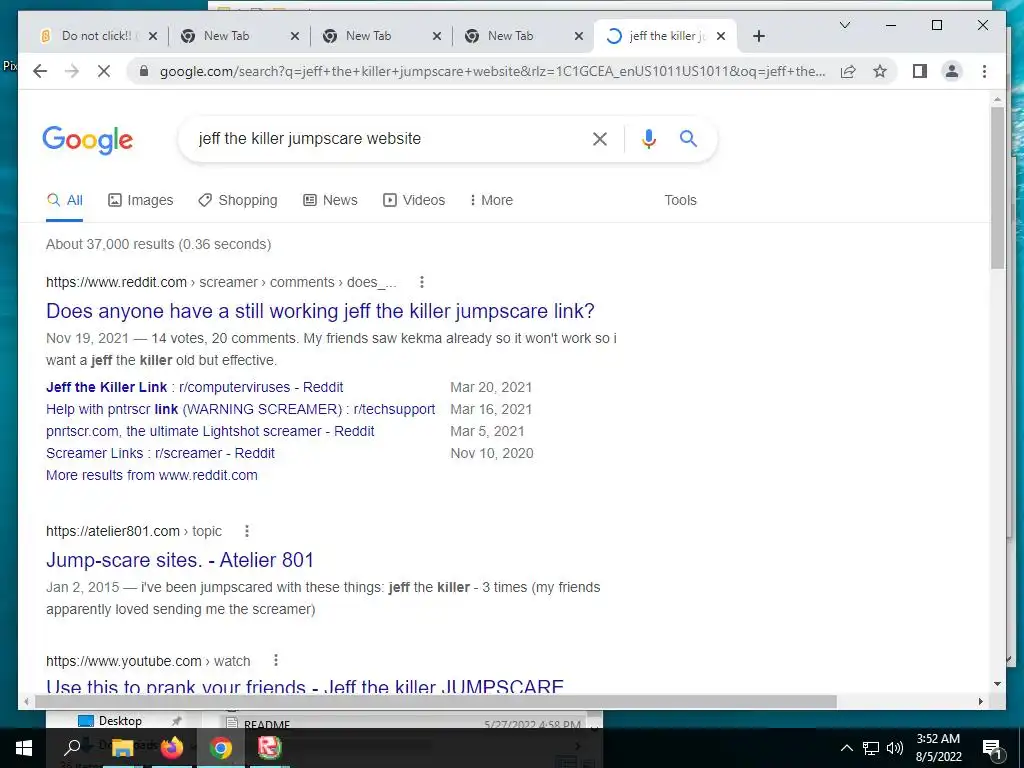Screen dimensions: 1024x768
Task: Go to the Google logo homepage
Action: (x=88, y=139)
